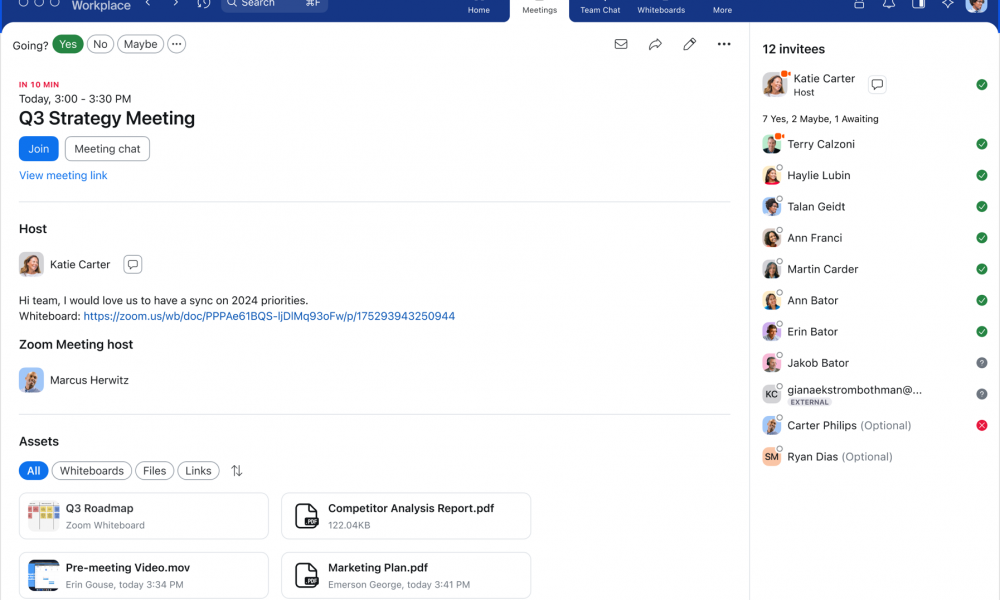Image resolution: width=1000 pixels, height=600 pixels.
Task: Open the View meeting link
Action: pos(63,176)
